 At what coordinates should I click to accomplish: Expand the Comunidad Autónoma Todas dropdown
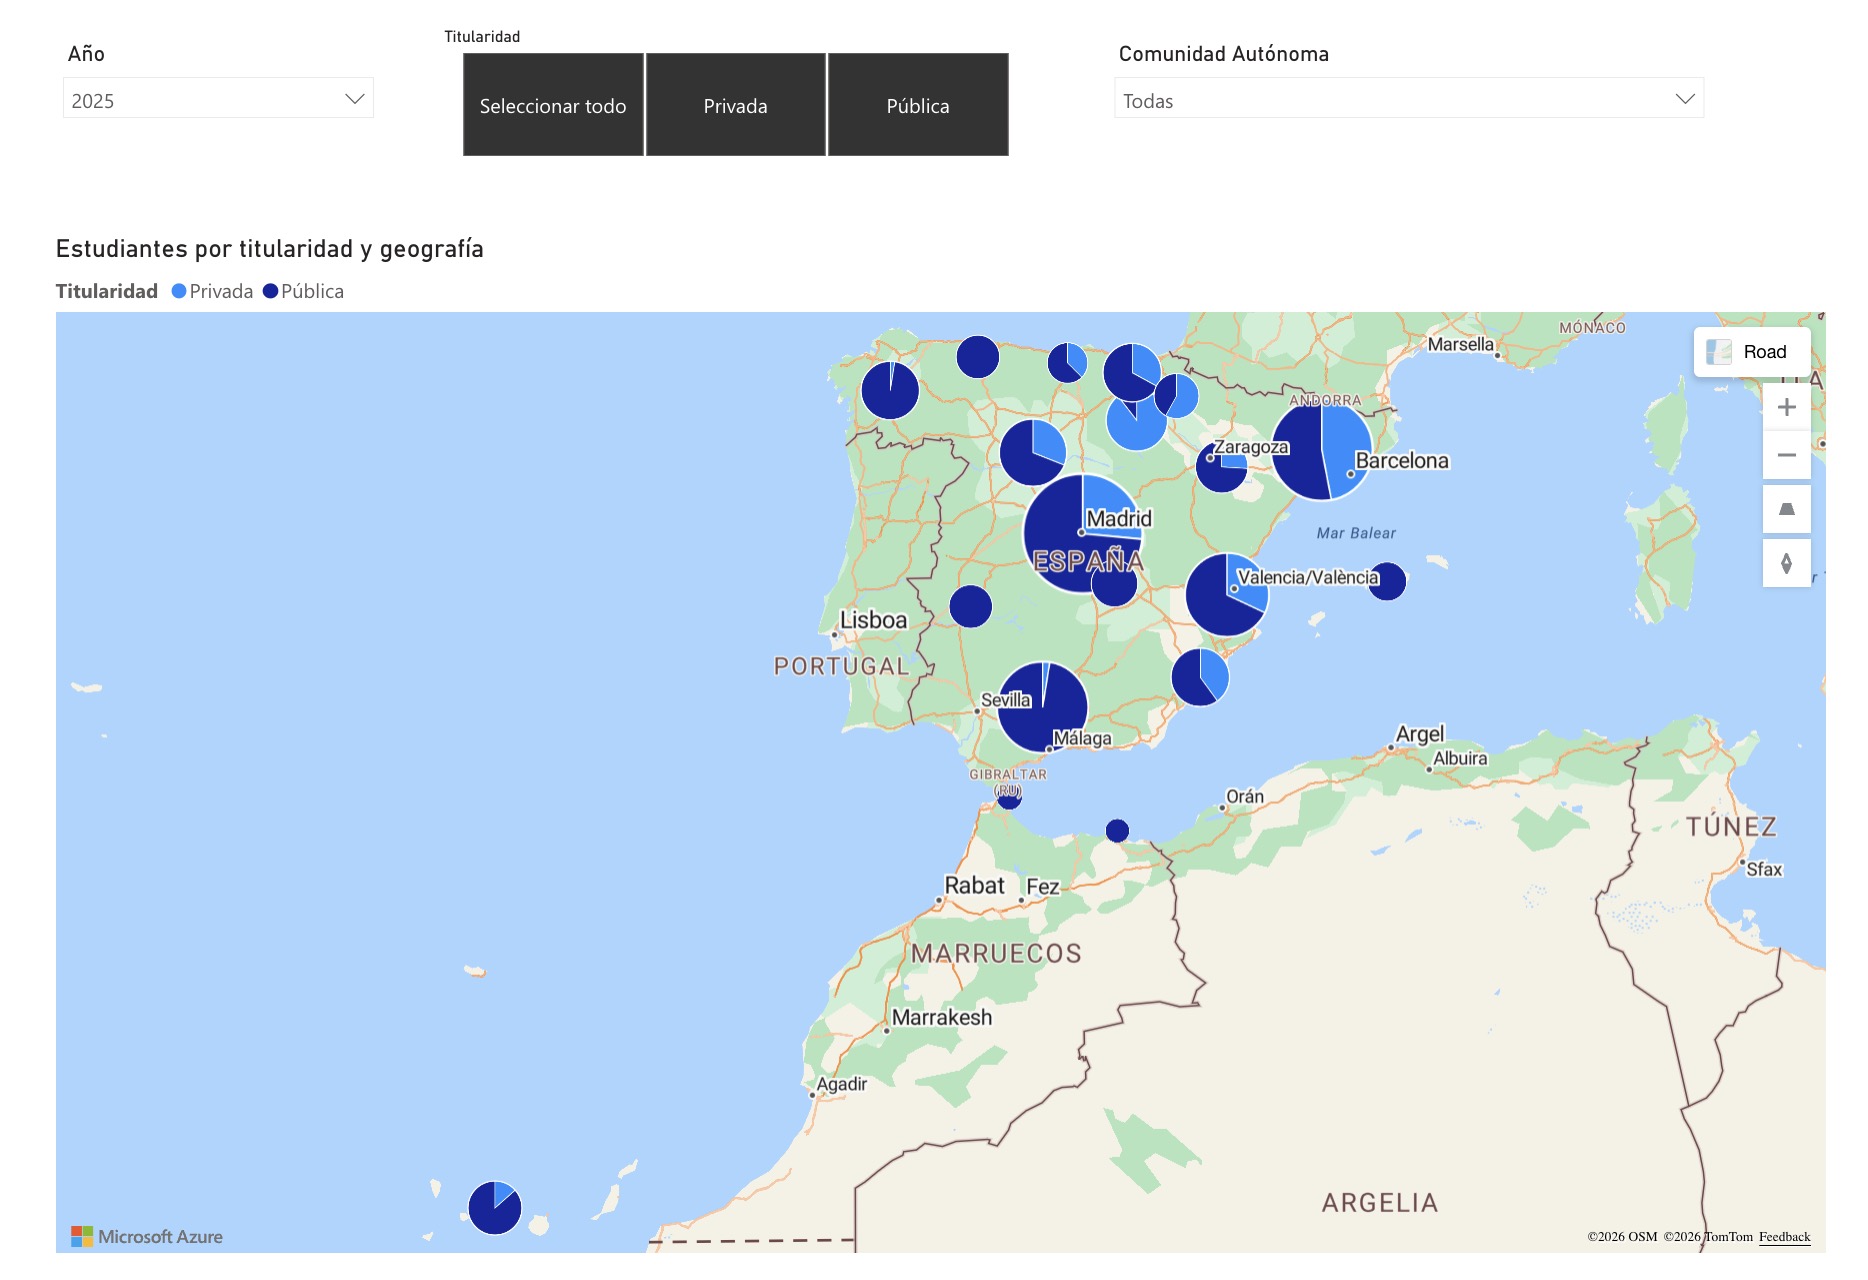[x=1408, y=99]
